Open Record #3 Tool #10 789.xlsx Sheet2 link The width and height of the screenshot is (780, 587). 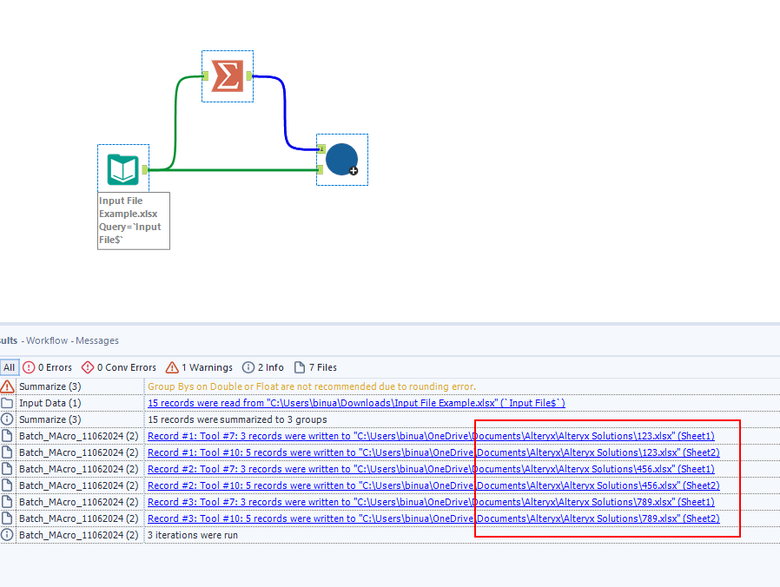click(x=433, y=518)
